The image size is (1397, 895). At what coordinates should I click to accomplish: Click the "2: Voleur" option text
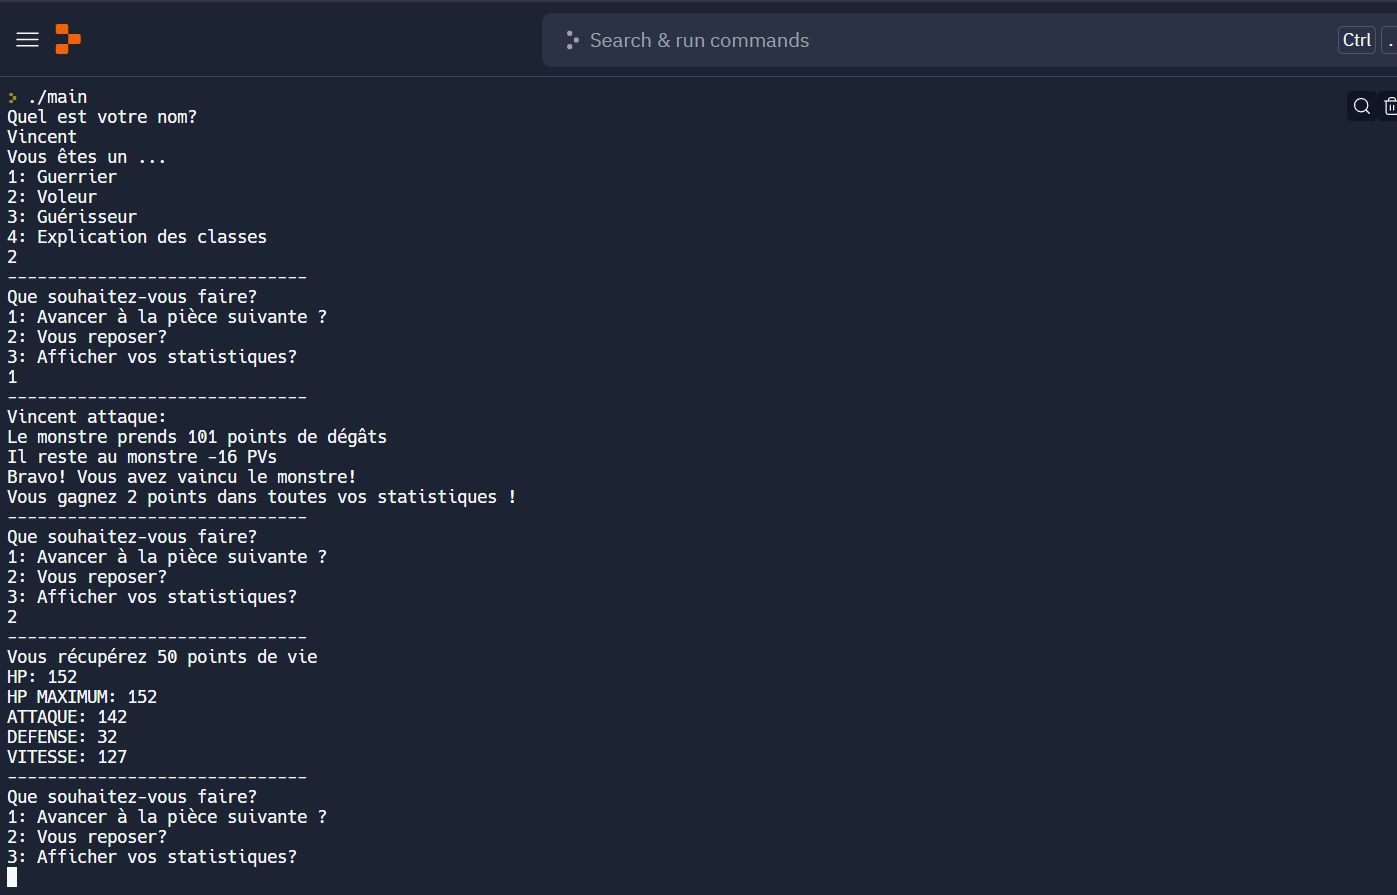click(x=52, y=197)
